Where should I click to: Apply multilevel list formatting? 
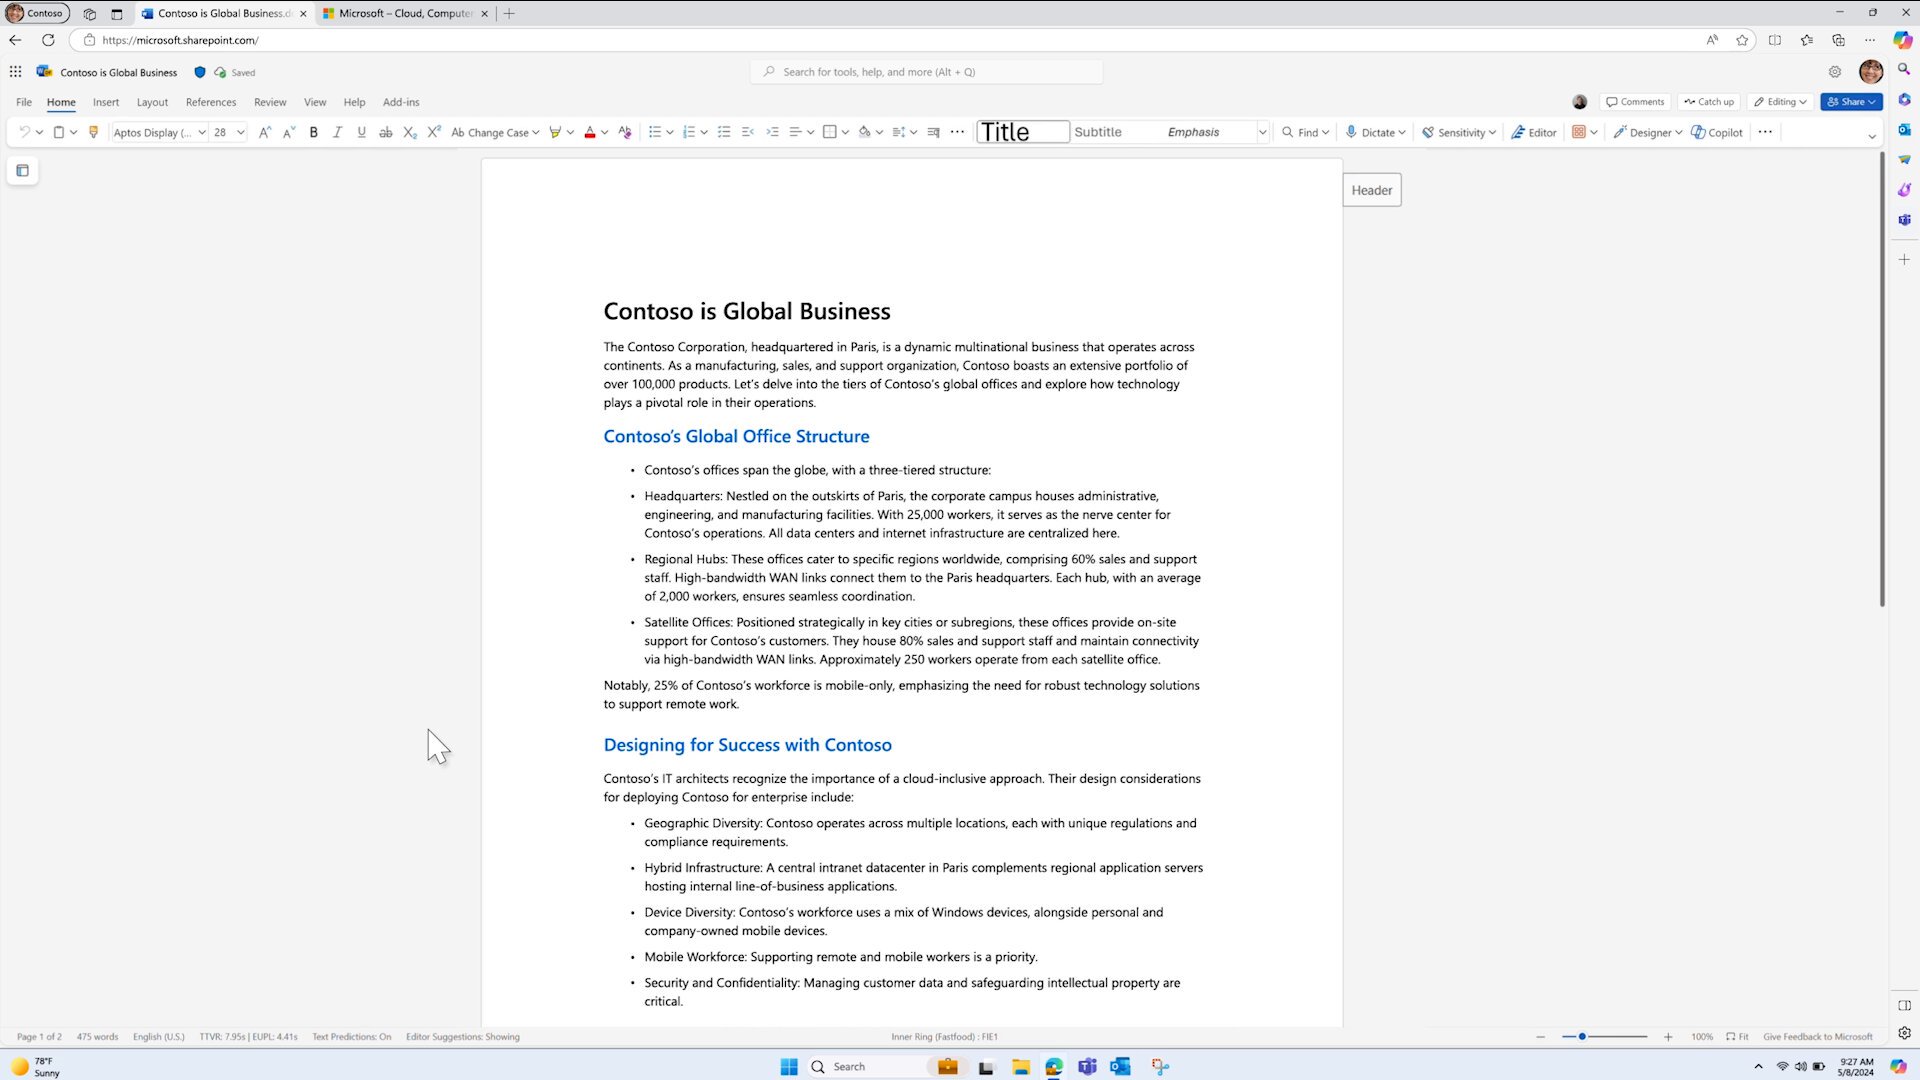[724, 132]
